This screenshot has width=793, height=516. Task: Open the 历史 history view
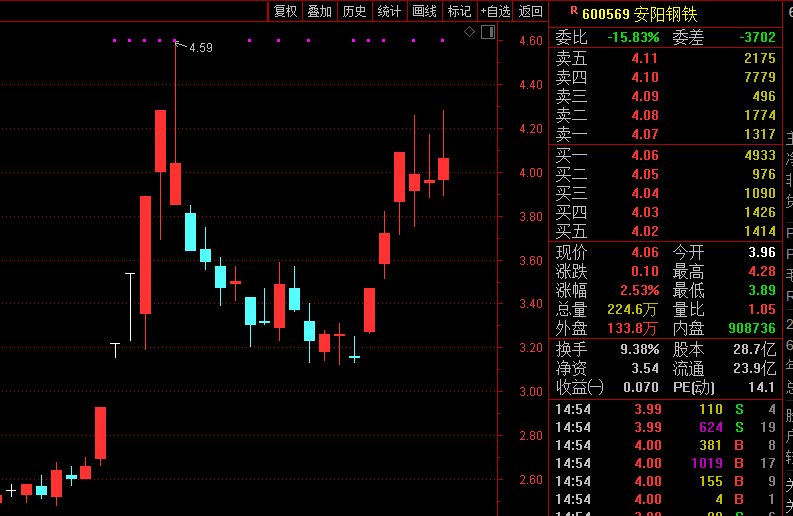(354, 11)
